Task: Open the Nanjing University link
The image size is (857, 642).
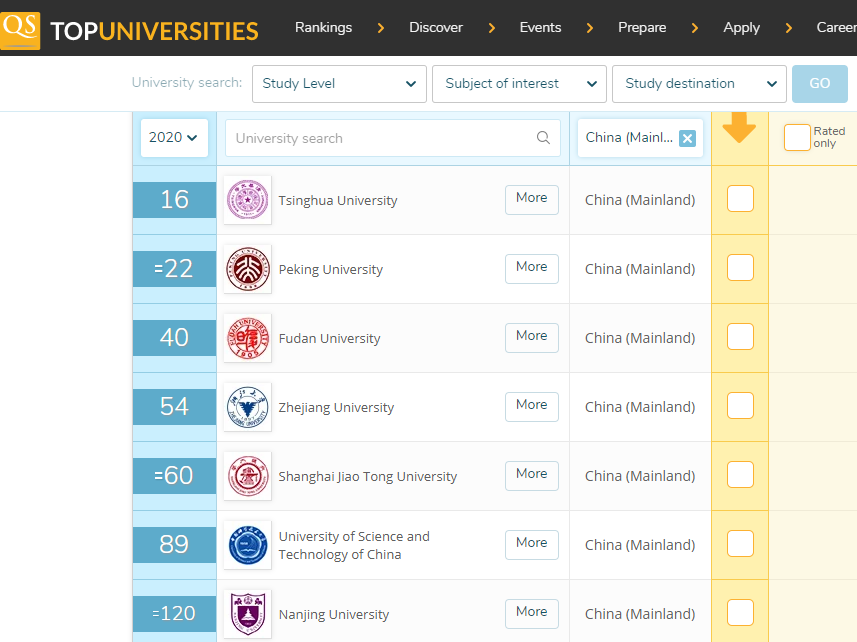Action: pos(333,615)
